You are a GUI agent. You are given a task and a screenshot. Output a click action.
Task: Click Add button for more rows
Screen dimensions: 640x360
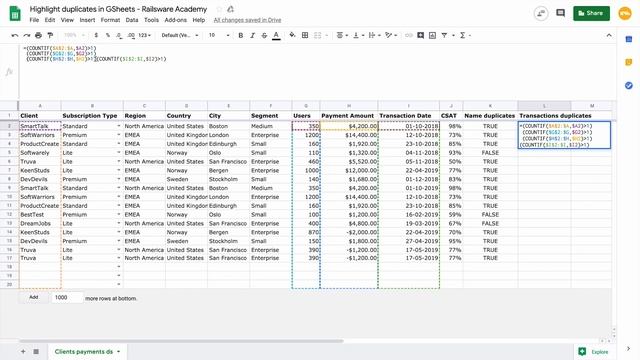(33, 298)
